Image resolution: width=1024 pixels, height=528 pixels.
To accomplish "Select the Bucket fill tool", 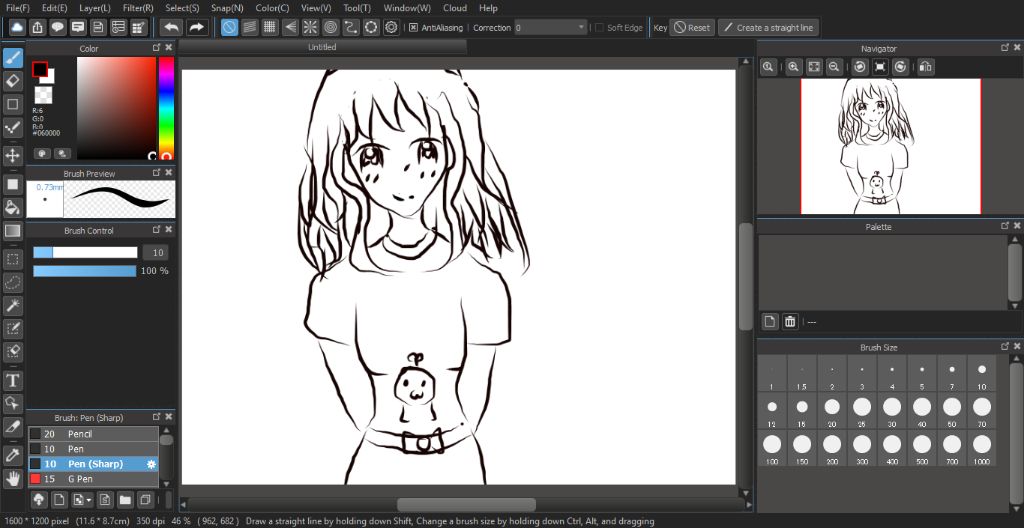I will pyautogui.click(x=12, y=207).
